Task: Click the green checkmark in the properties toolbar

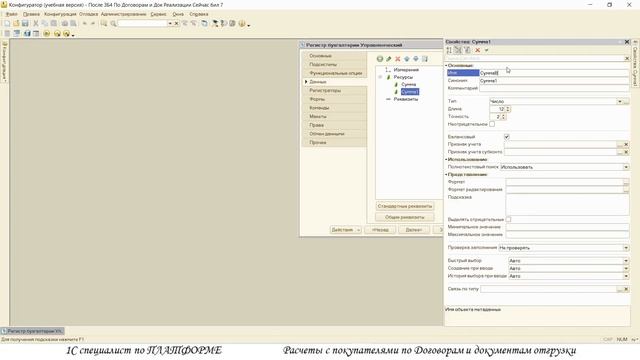Action: point(487,50)
